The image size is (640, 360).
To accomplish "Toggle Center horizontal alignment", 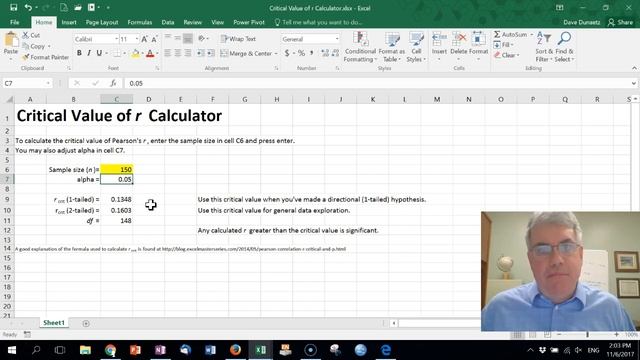I will (178, 53).
